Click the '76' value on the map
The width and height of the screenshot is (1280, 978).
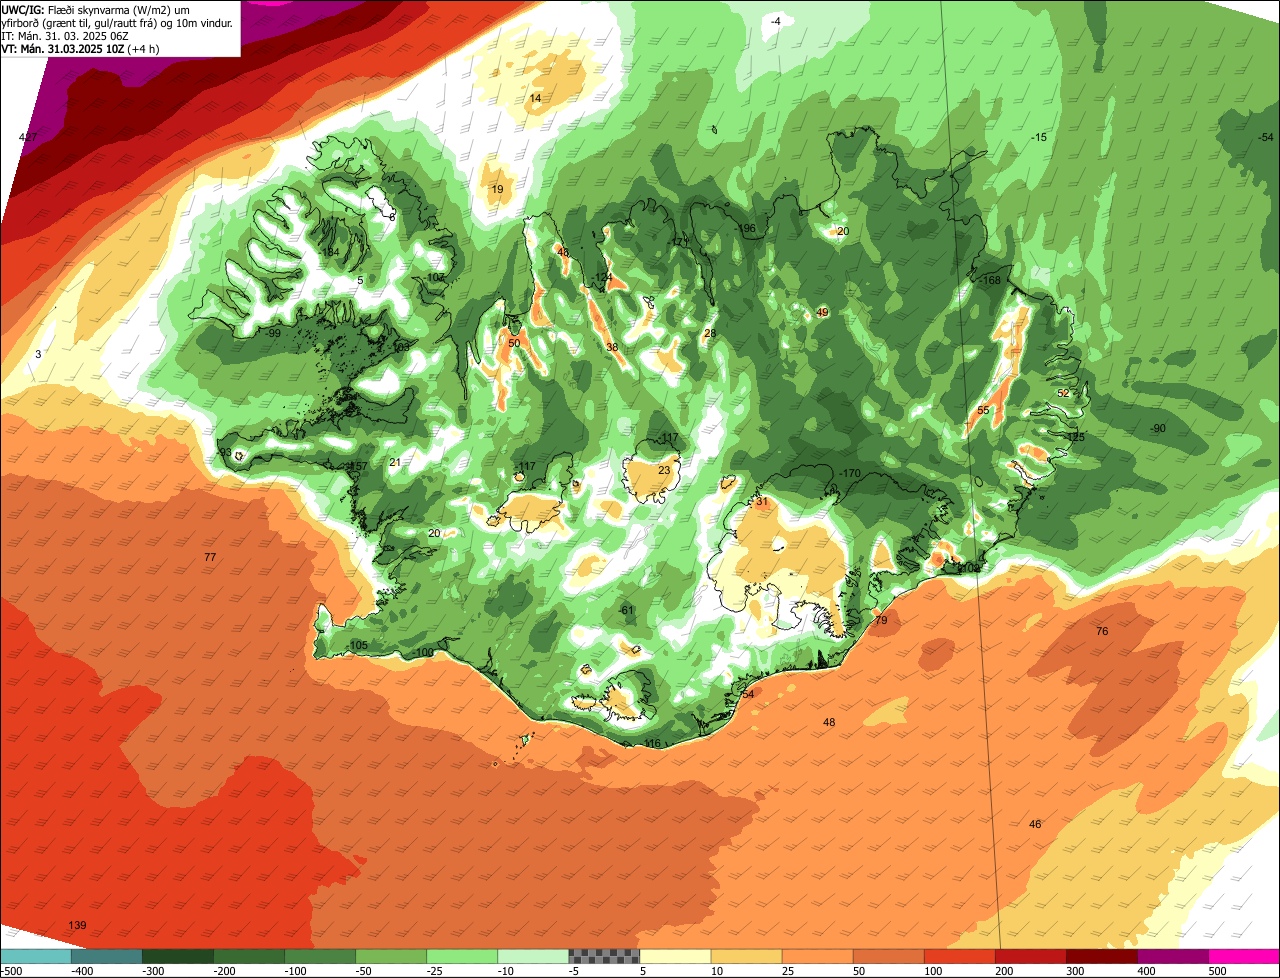coord(1102,631)
